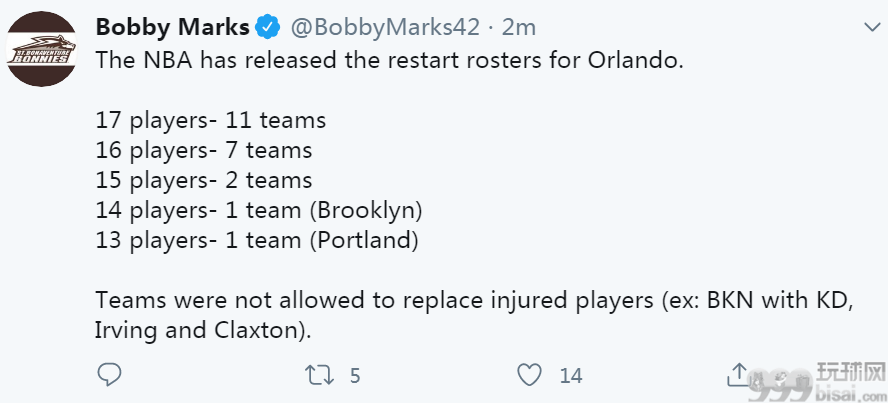Click the reply speech bubble icon
888x403 pixels.
[109, 375]
